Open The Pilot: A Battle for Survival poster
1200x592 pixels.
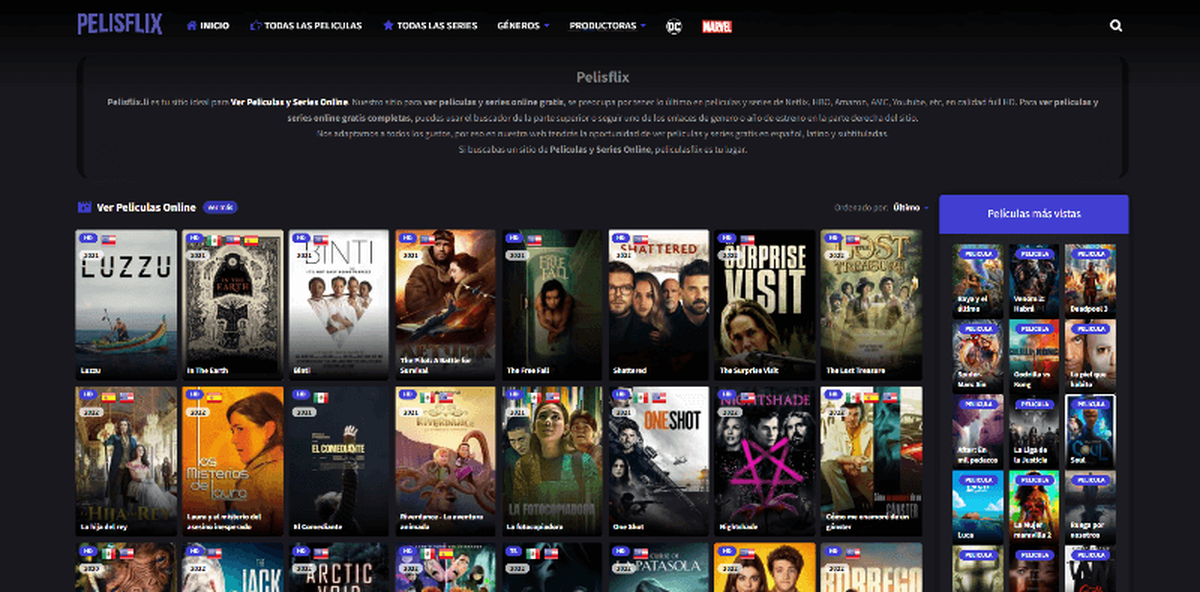point(446,304)
